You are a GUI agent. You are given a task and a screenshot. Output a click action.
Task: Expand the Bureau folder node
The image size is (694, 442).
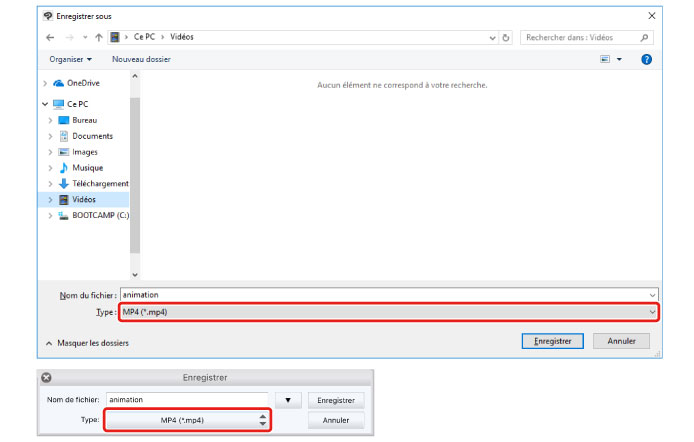coord(50,120)
